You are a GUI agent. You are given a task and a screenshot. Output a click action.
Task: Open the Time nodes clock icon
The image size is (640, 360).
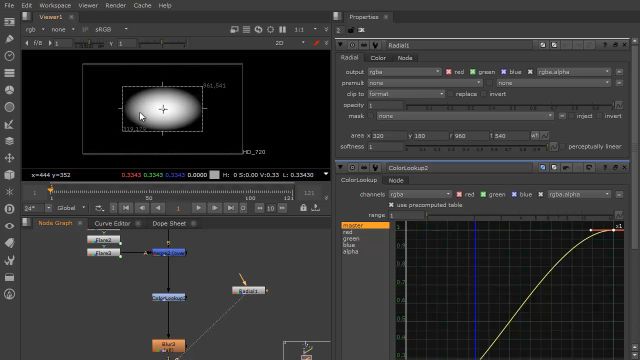pyautogui.click(x=9, y=56)
